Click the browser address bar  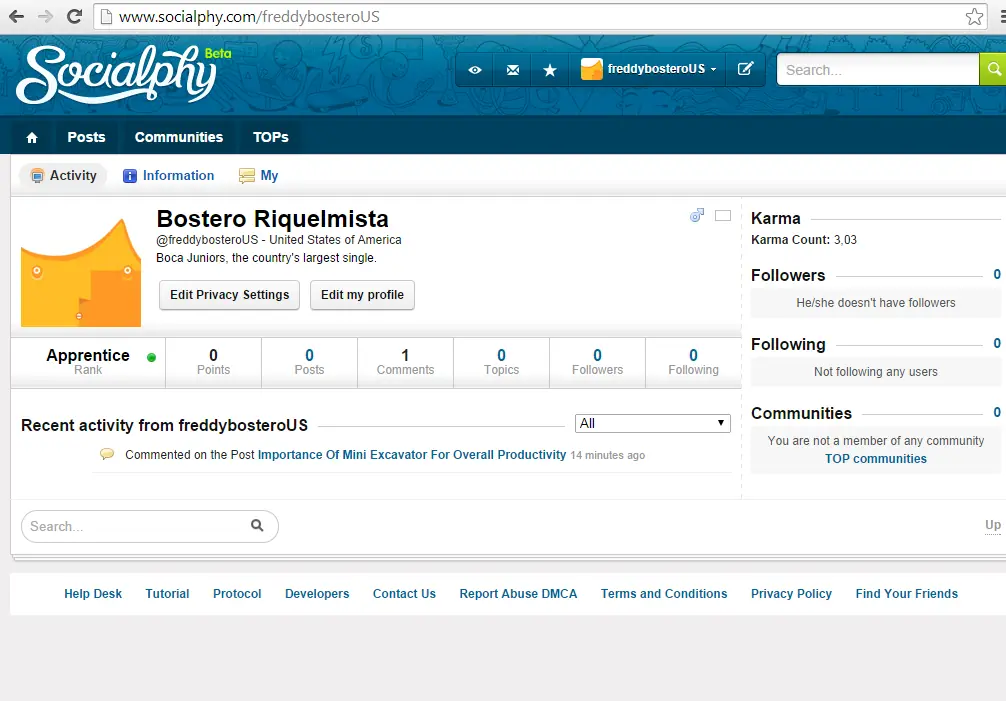pyautogui.click(x=539, y=16)
